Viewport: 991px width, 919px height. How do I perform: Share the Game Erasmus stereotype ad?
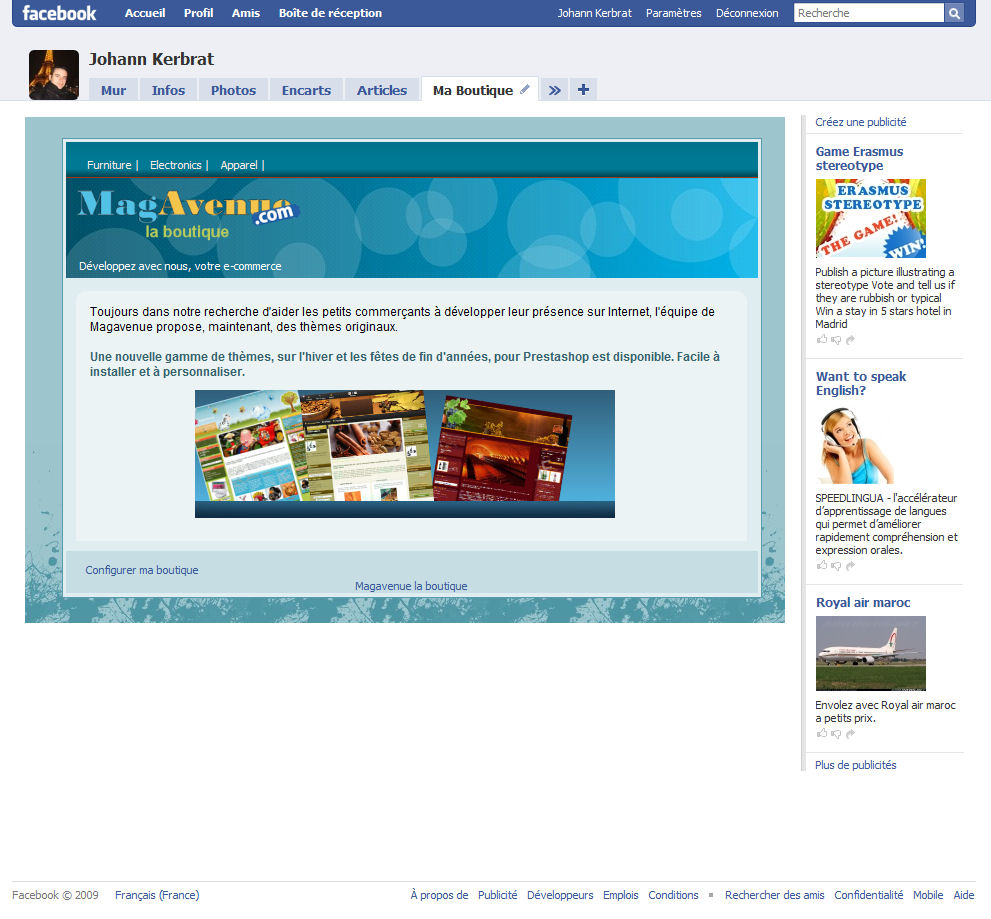[851, 340]
